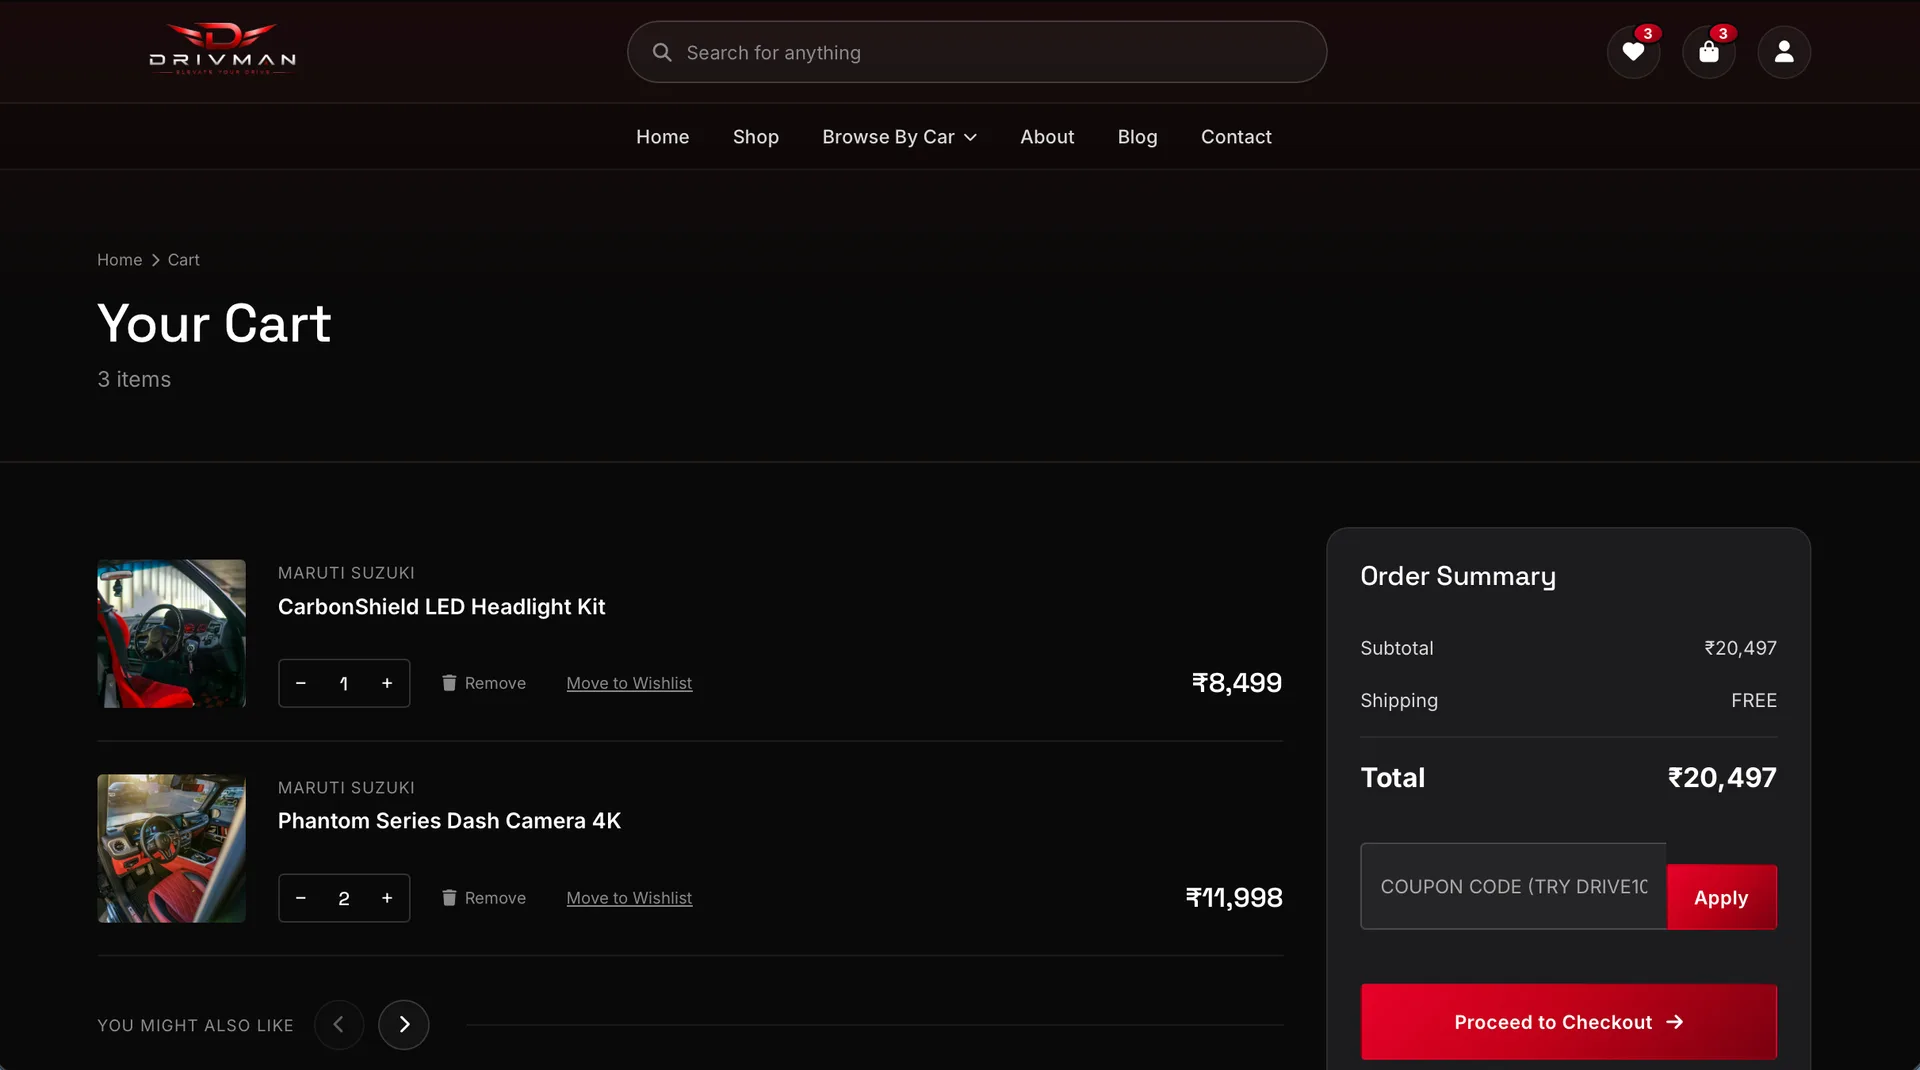Open the Phantom Series Dash Camera thumbnail

tap(171, 848)
